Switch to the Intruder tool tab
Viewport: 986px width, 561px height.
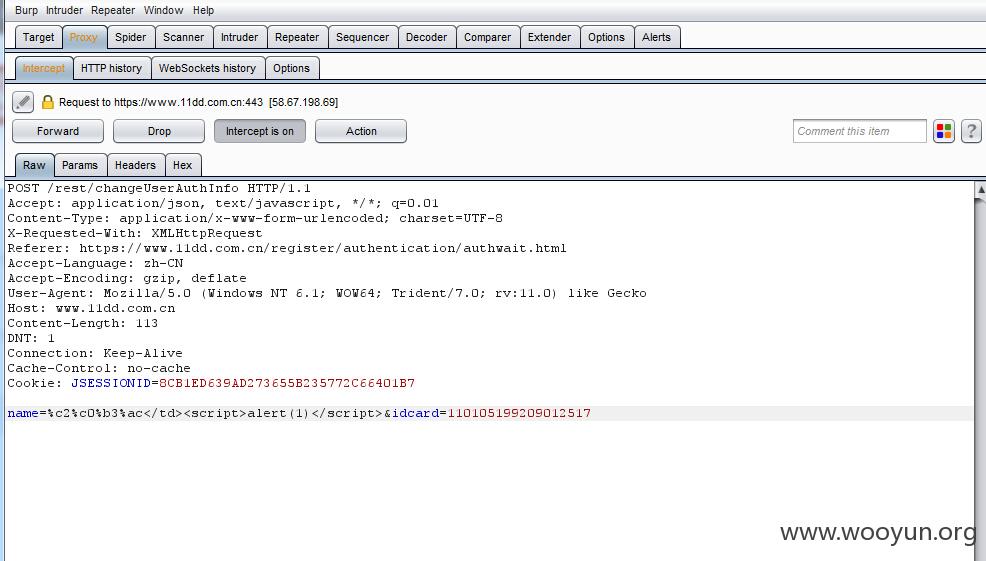click(240, 37)
